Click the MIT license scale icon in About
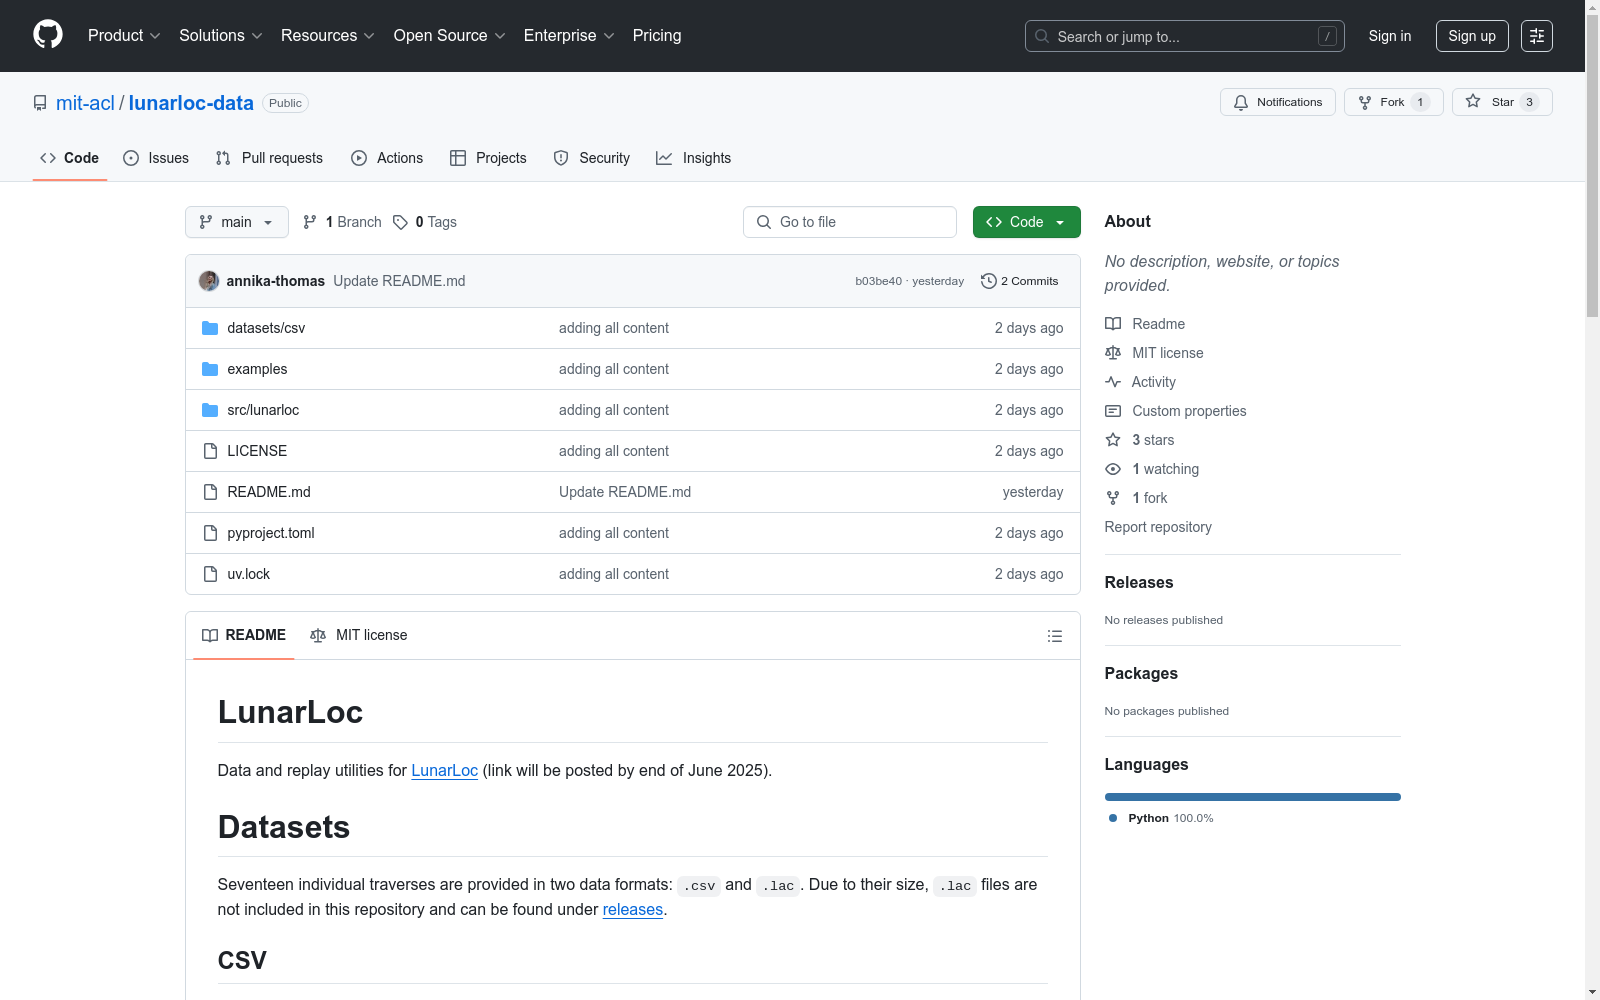Image resolution: width=1600 pixels, height=1000 pixels. click(x=1113, y=353)
